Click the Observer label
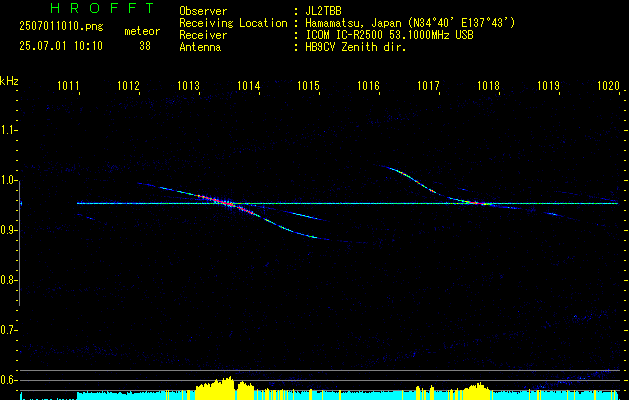This screenshot has width=629, height=400. coord(203,11)
